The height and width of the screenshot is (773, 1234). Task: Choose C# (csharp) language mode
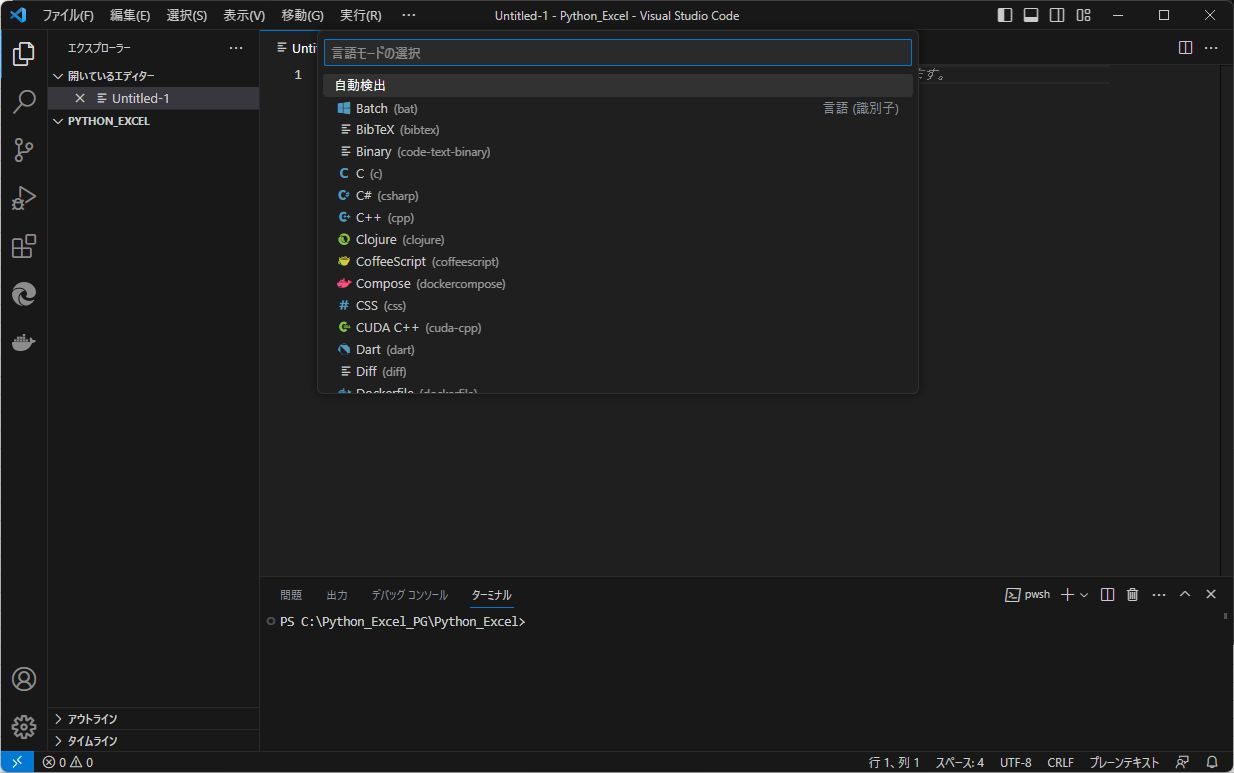pyautogui.click(x=618, y=196)
